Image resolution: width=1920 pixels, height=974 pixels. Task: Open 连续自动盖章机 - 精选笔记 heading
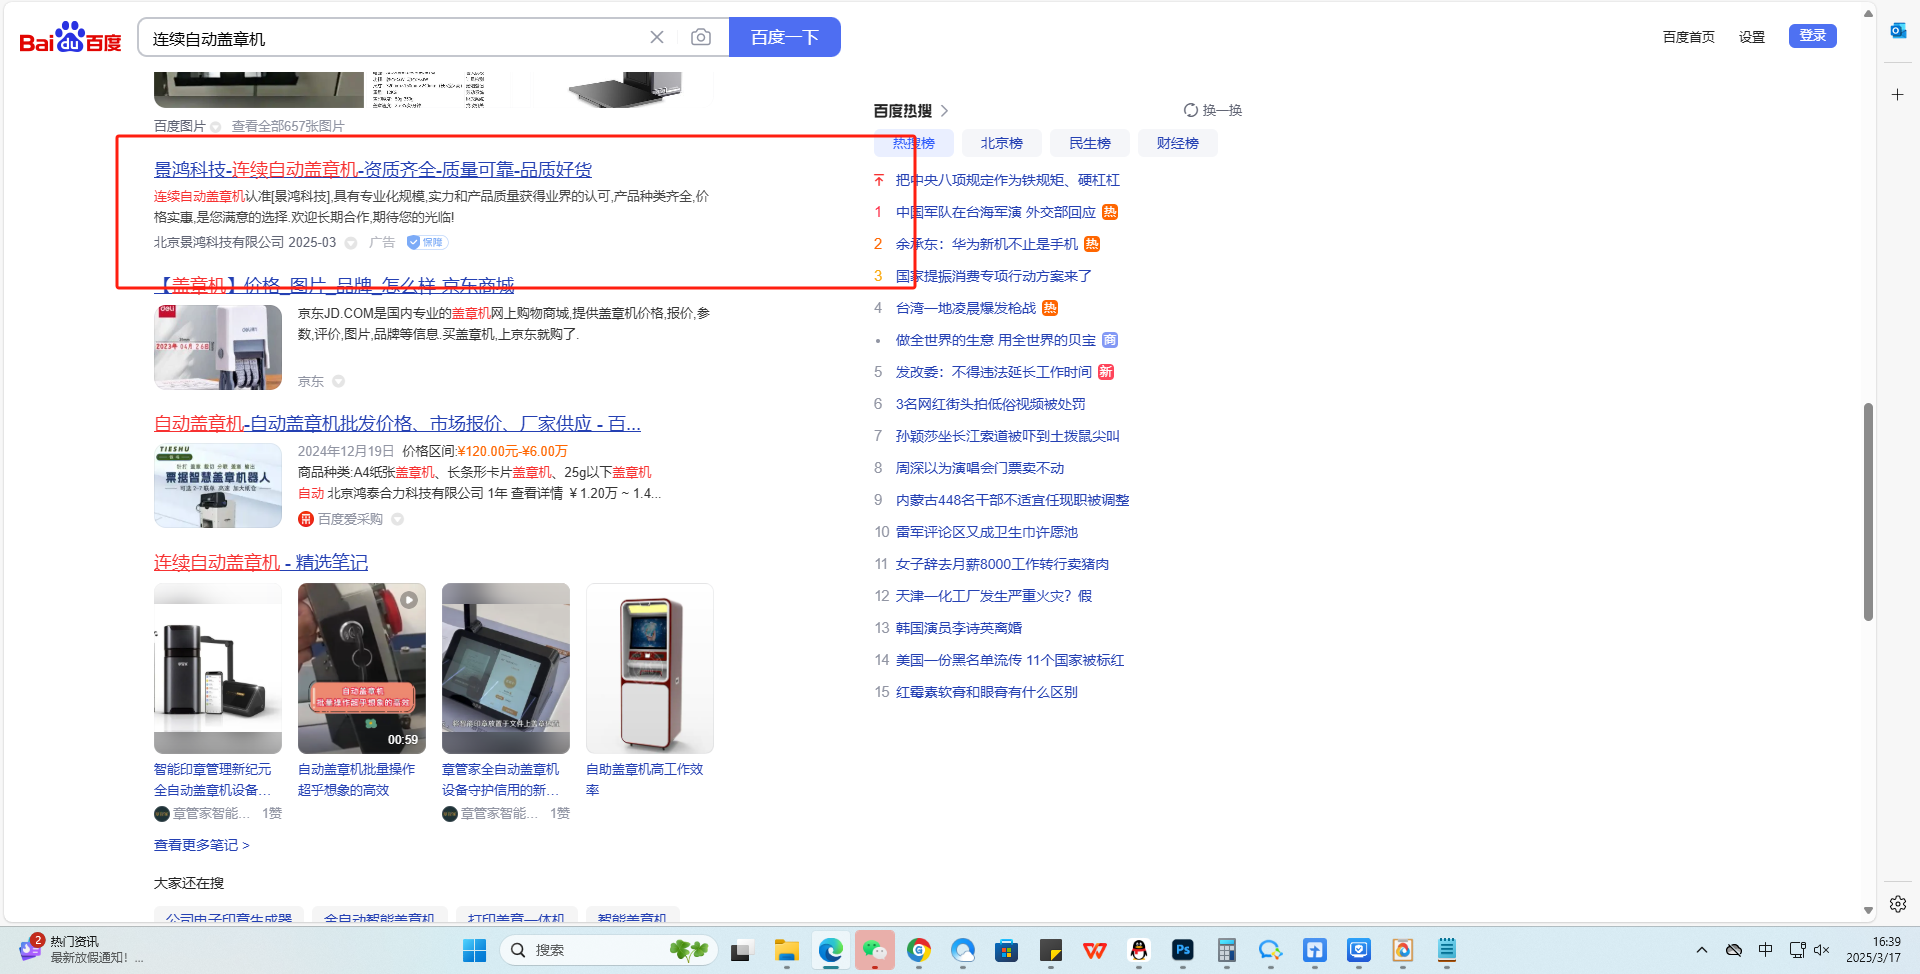coord(261,563)
